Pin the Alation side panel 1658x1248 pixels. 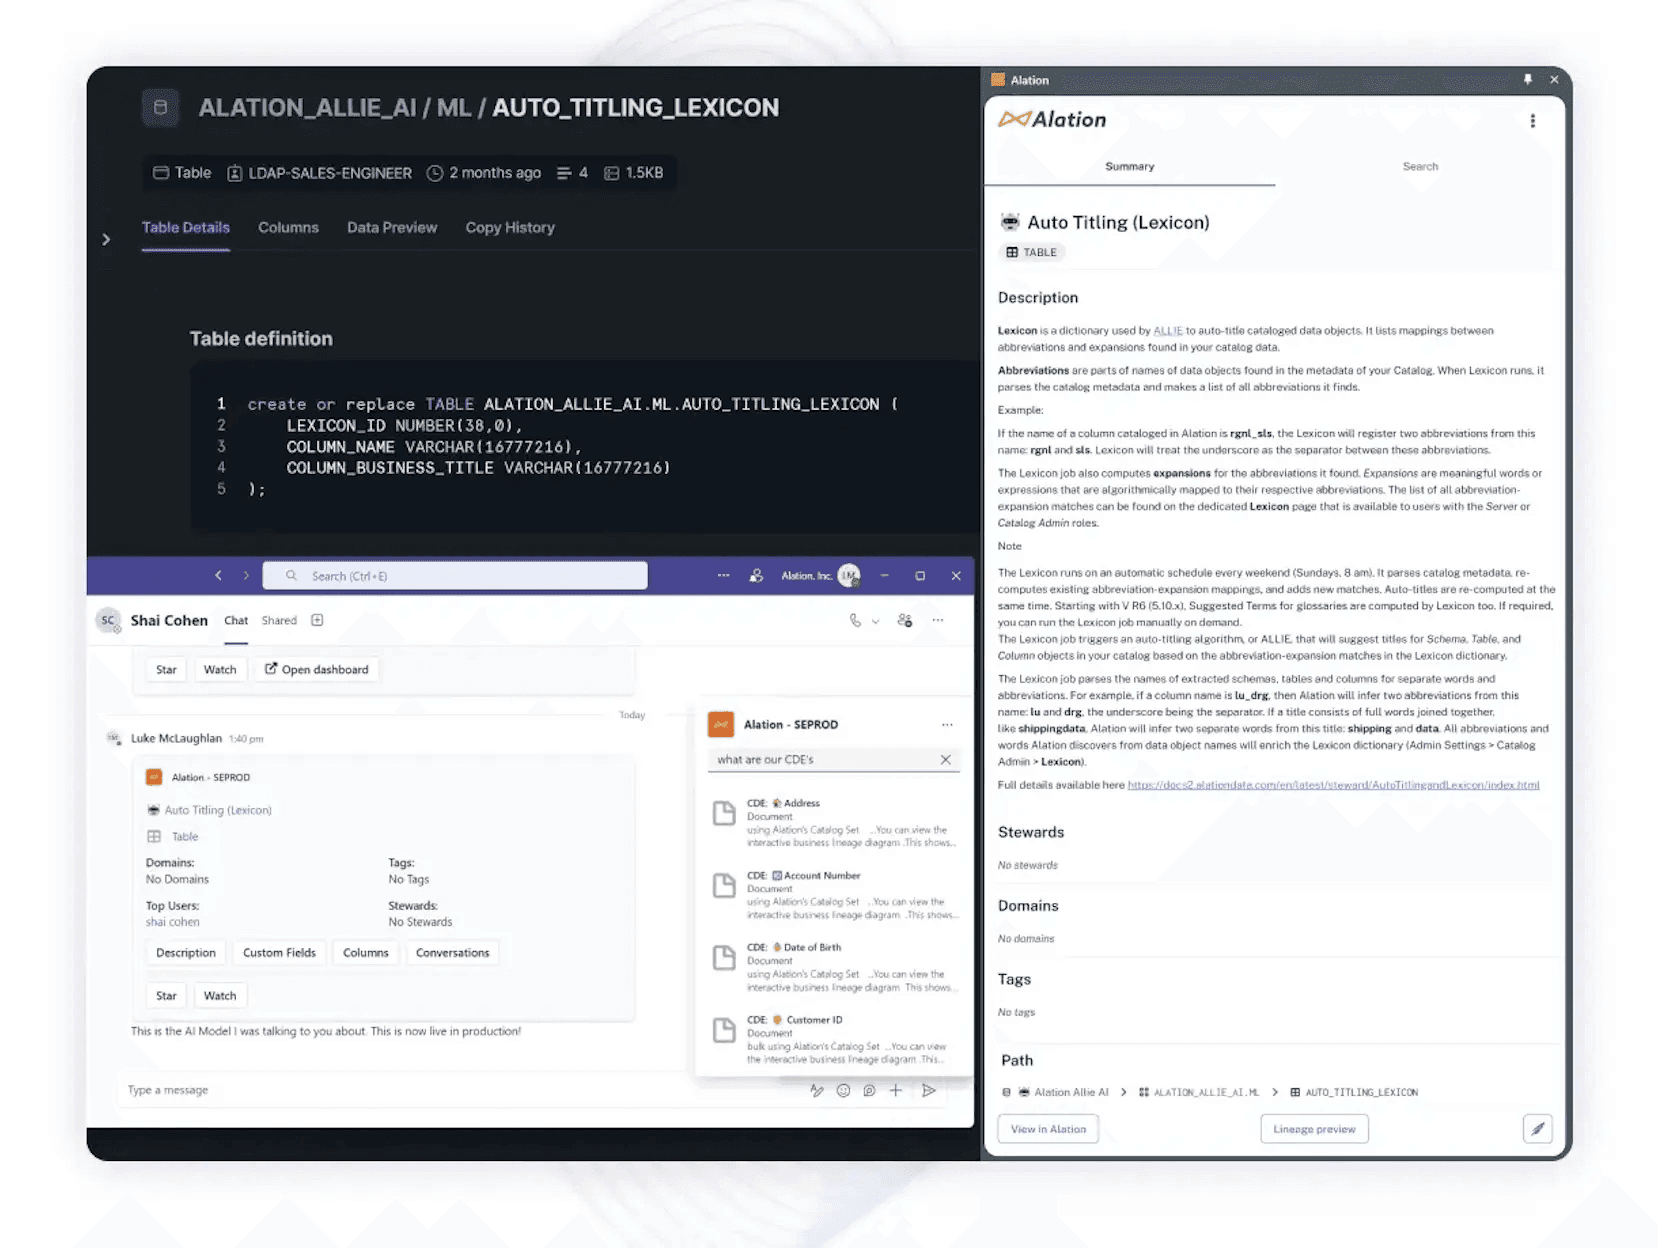pos(1528,80)
